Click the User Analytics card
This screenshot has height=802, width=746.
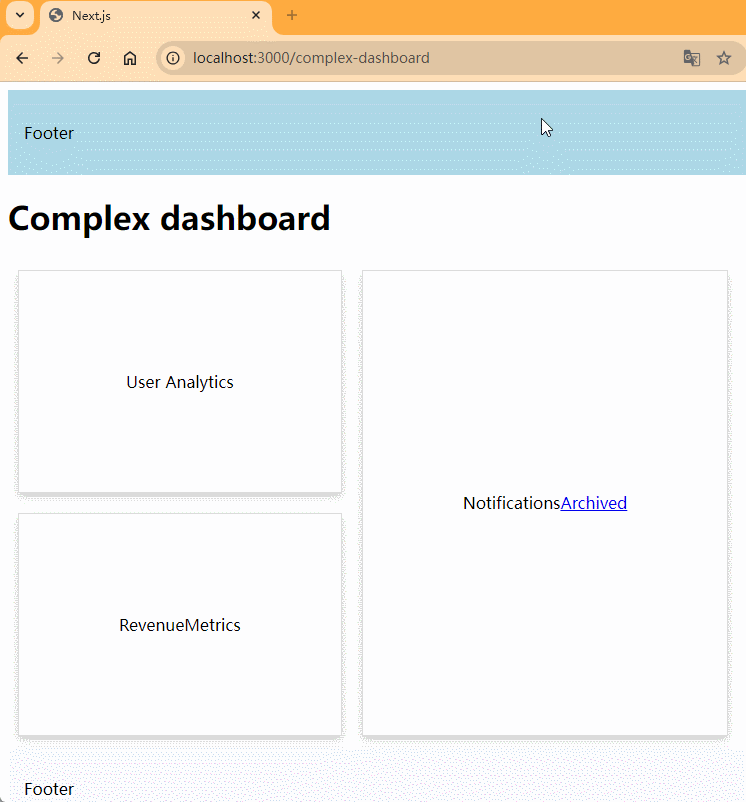pyautogui.click(x=180, y=382)
